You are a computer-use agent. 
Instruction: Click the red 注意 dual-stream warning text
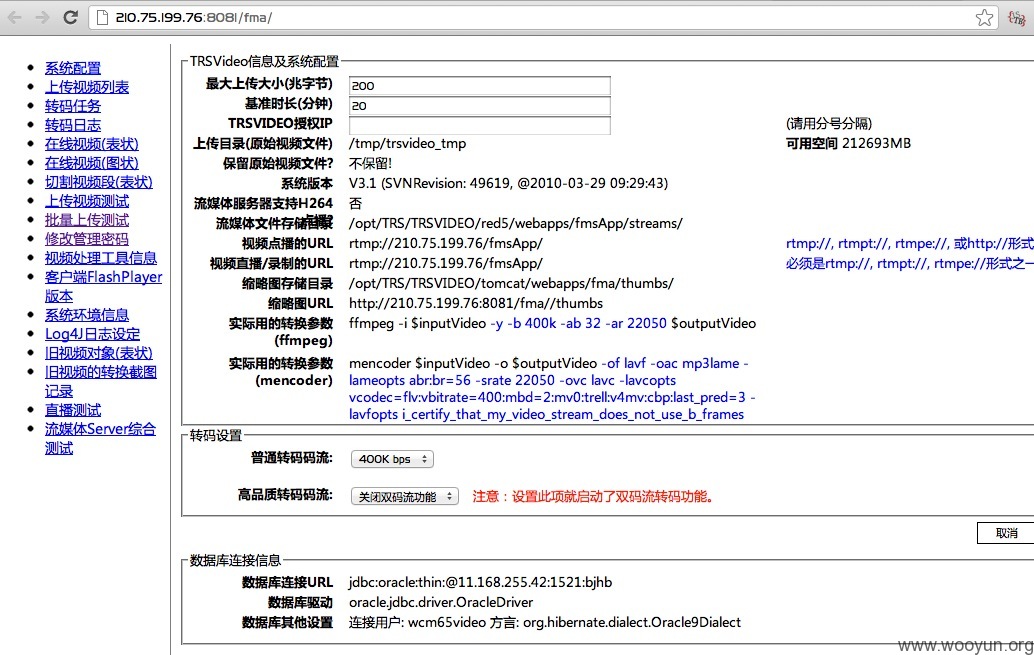[594, 497]
